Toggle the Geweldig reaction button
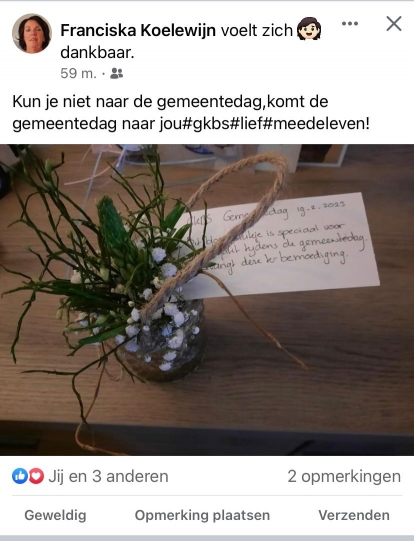 click(55, 515)
